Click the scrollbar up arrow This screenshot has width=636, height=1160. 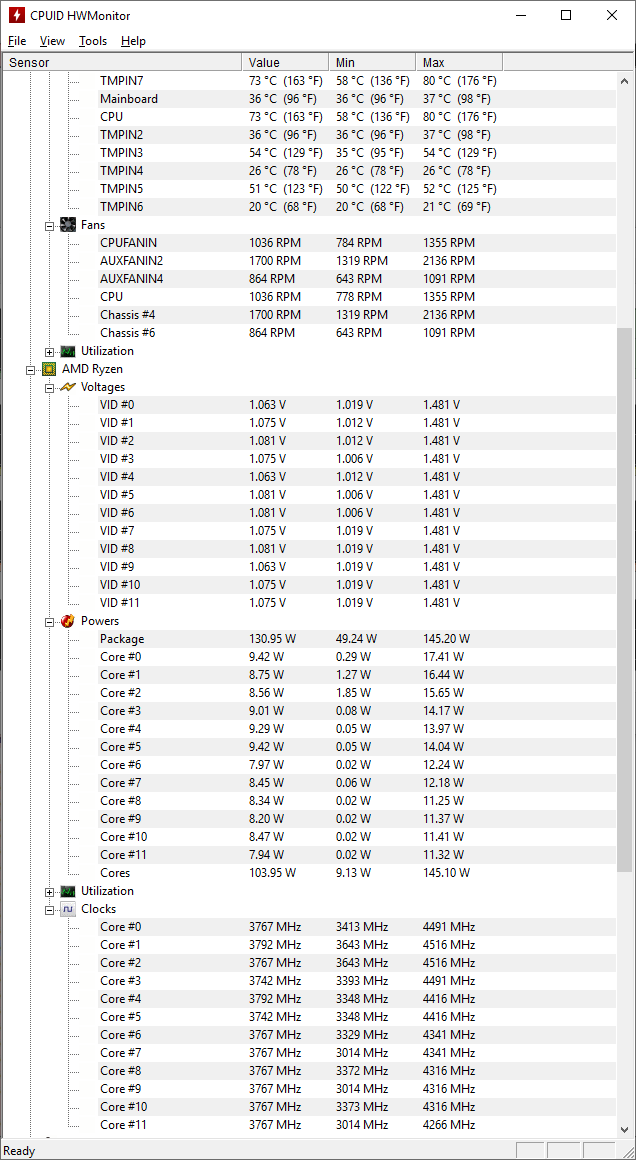(625, 80)
